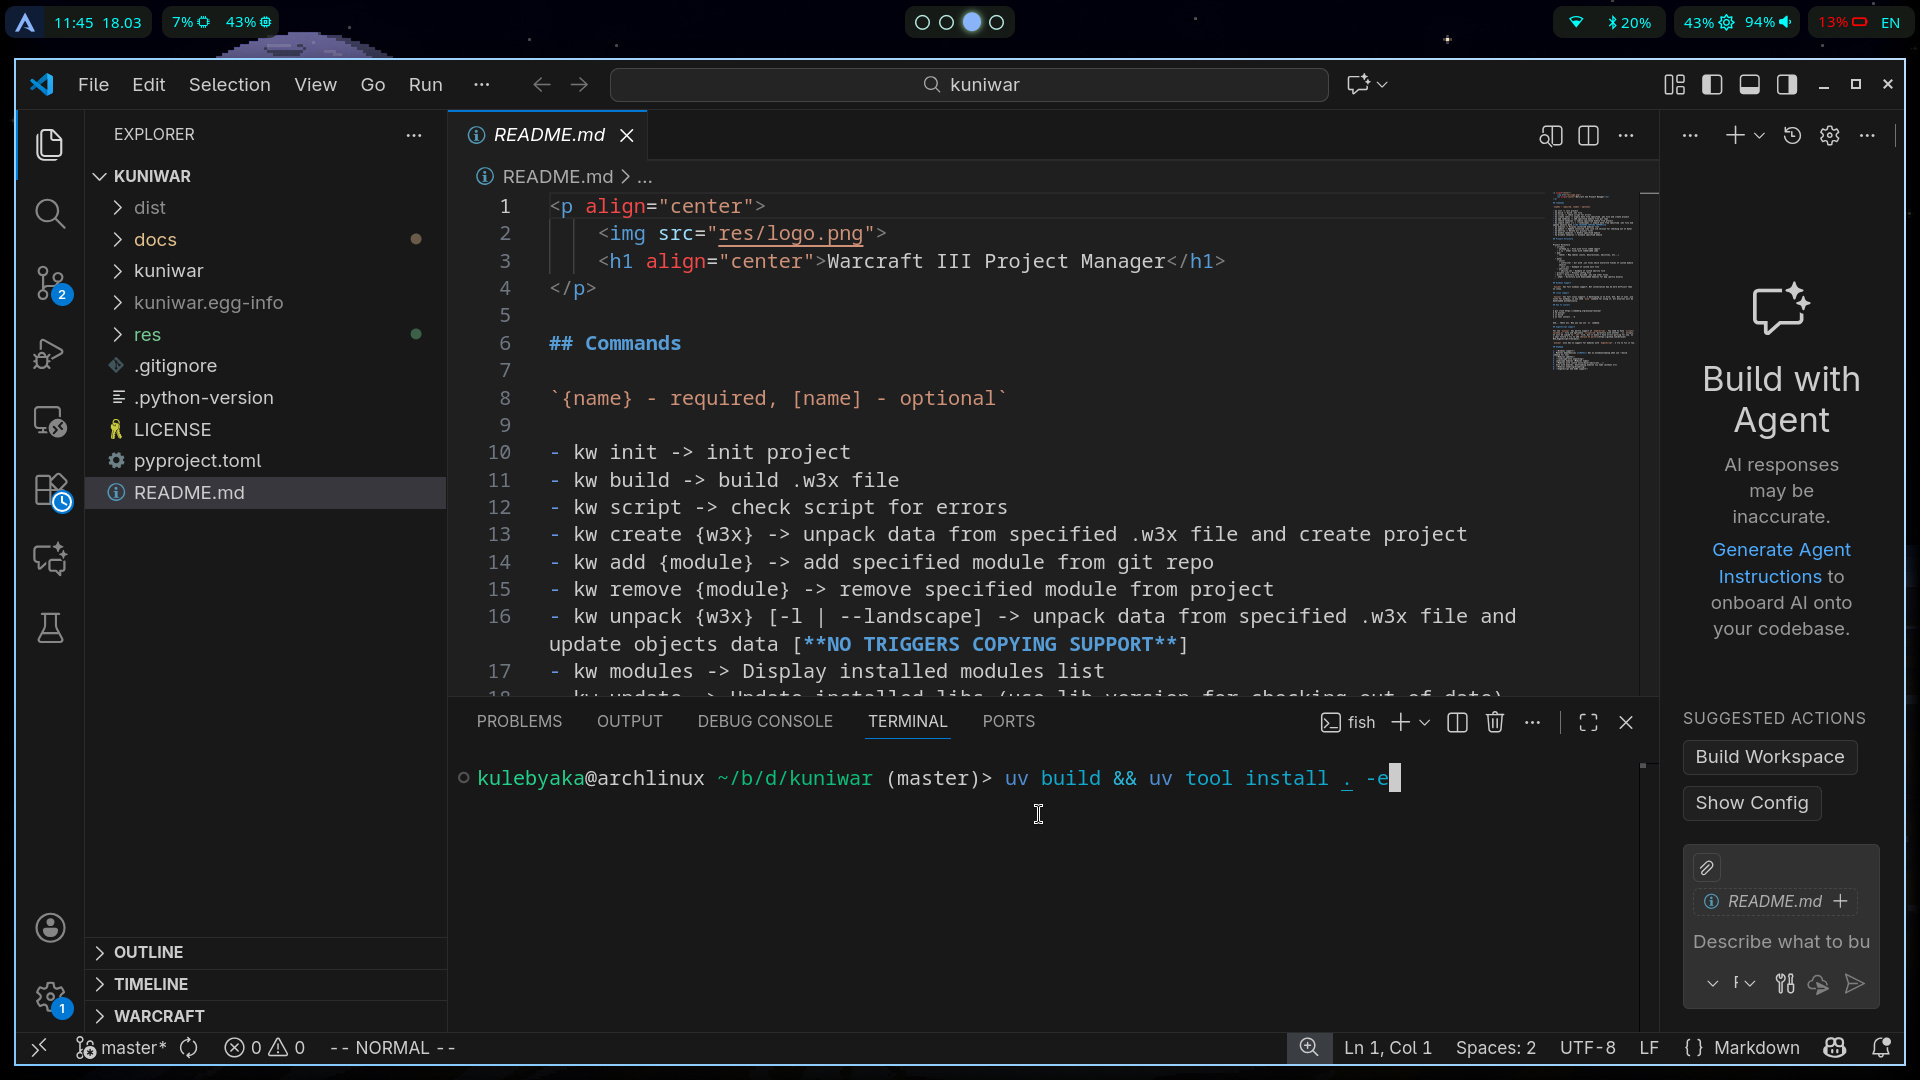Expand the docs folder

pos(155,239)
